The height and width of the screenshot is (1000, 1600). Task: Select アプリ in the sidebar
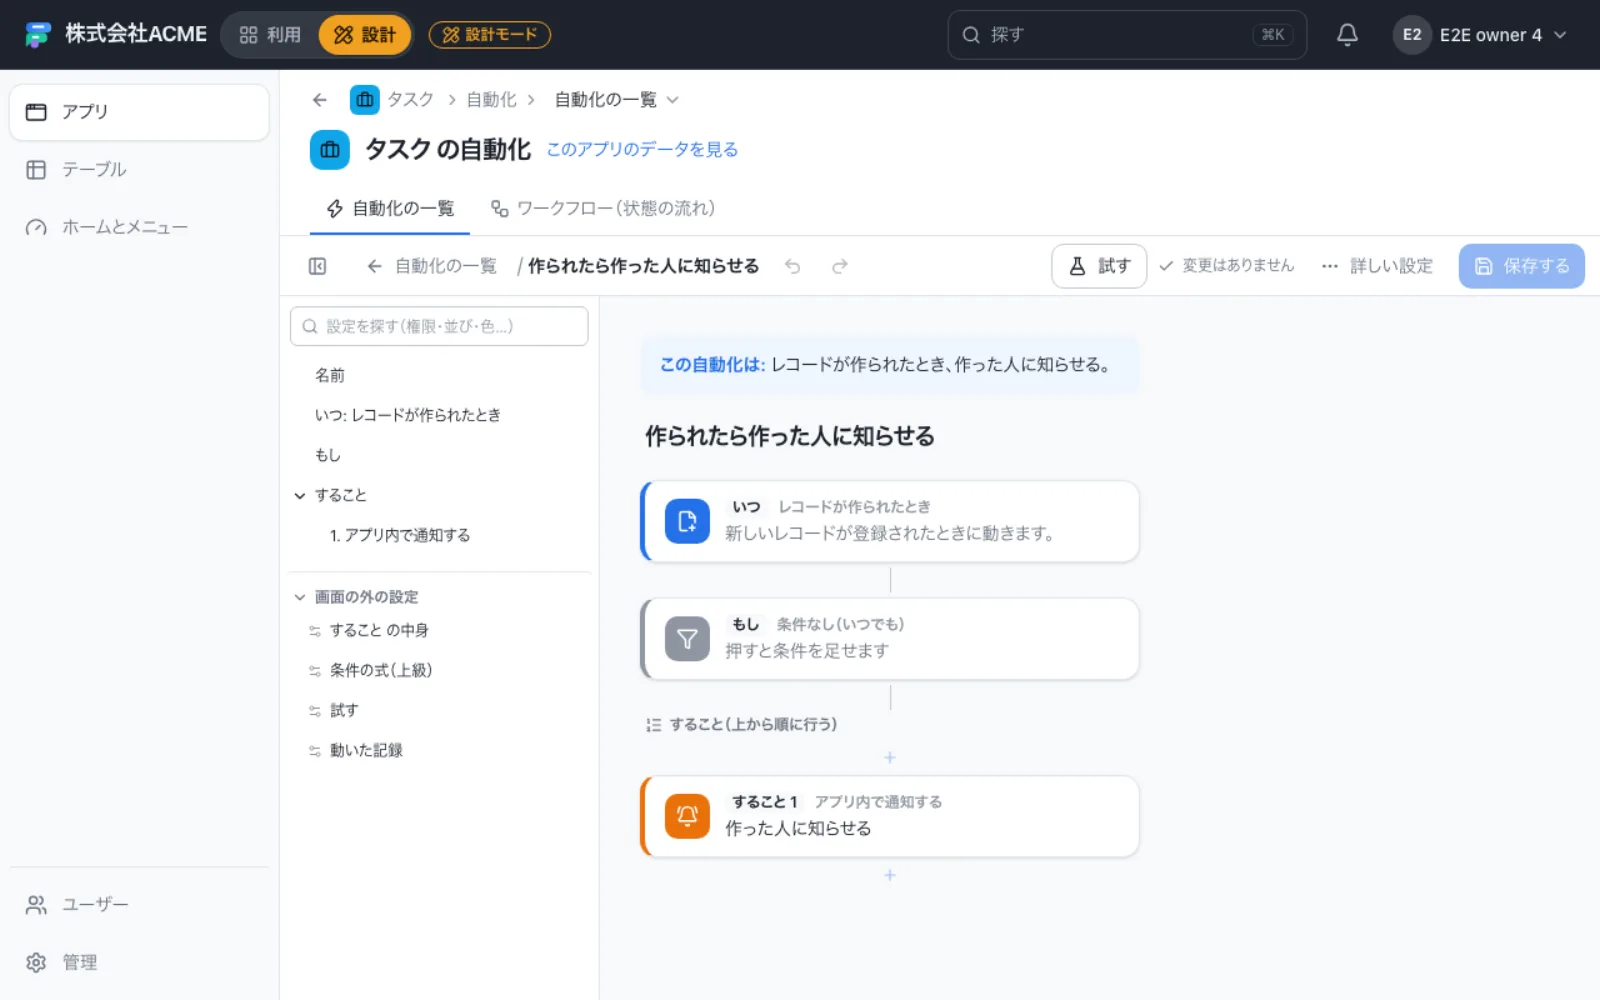pos(139,112)
